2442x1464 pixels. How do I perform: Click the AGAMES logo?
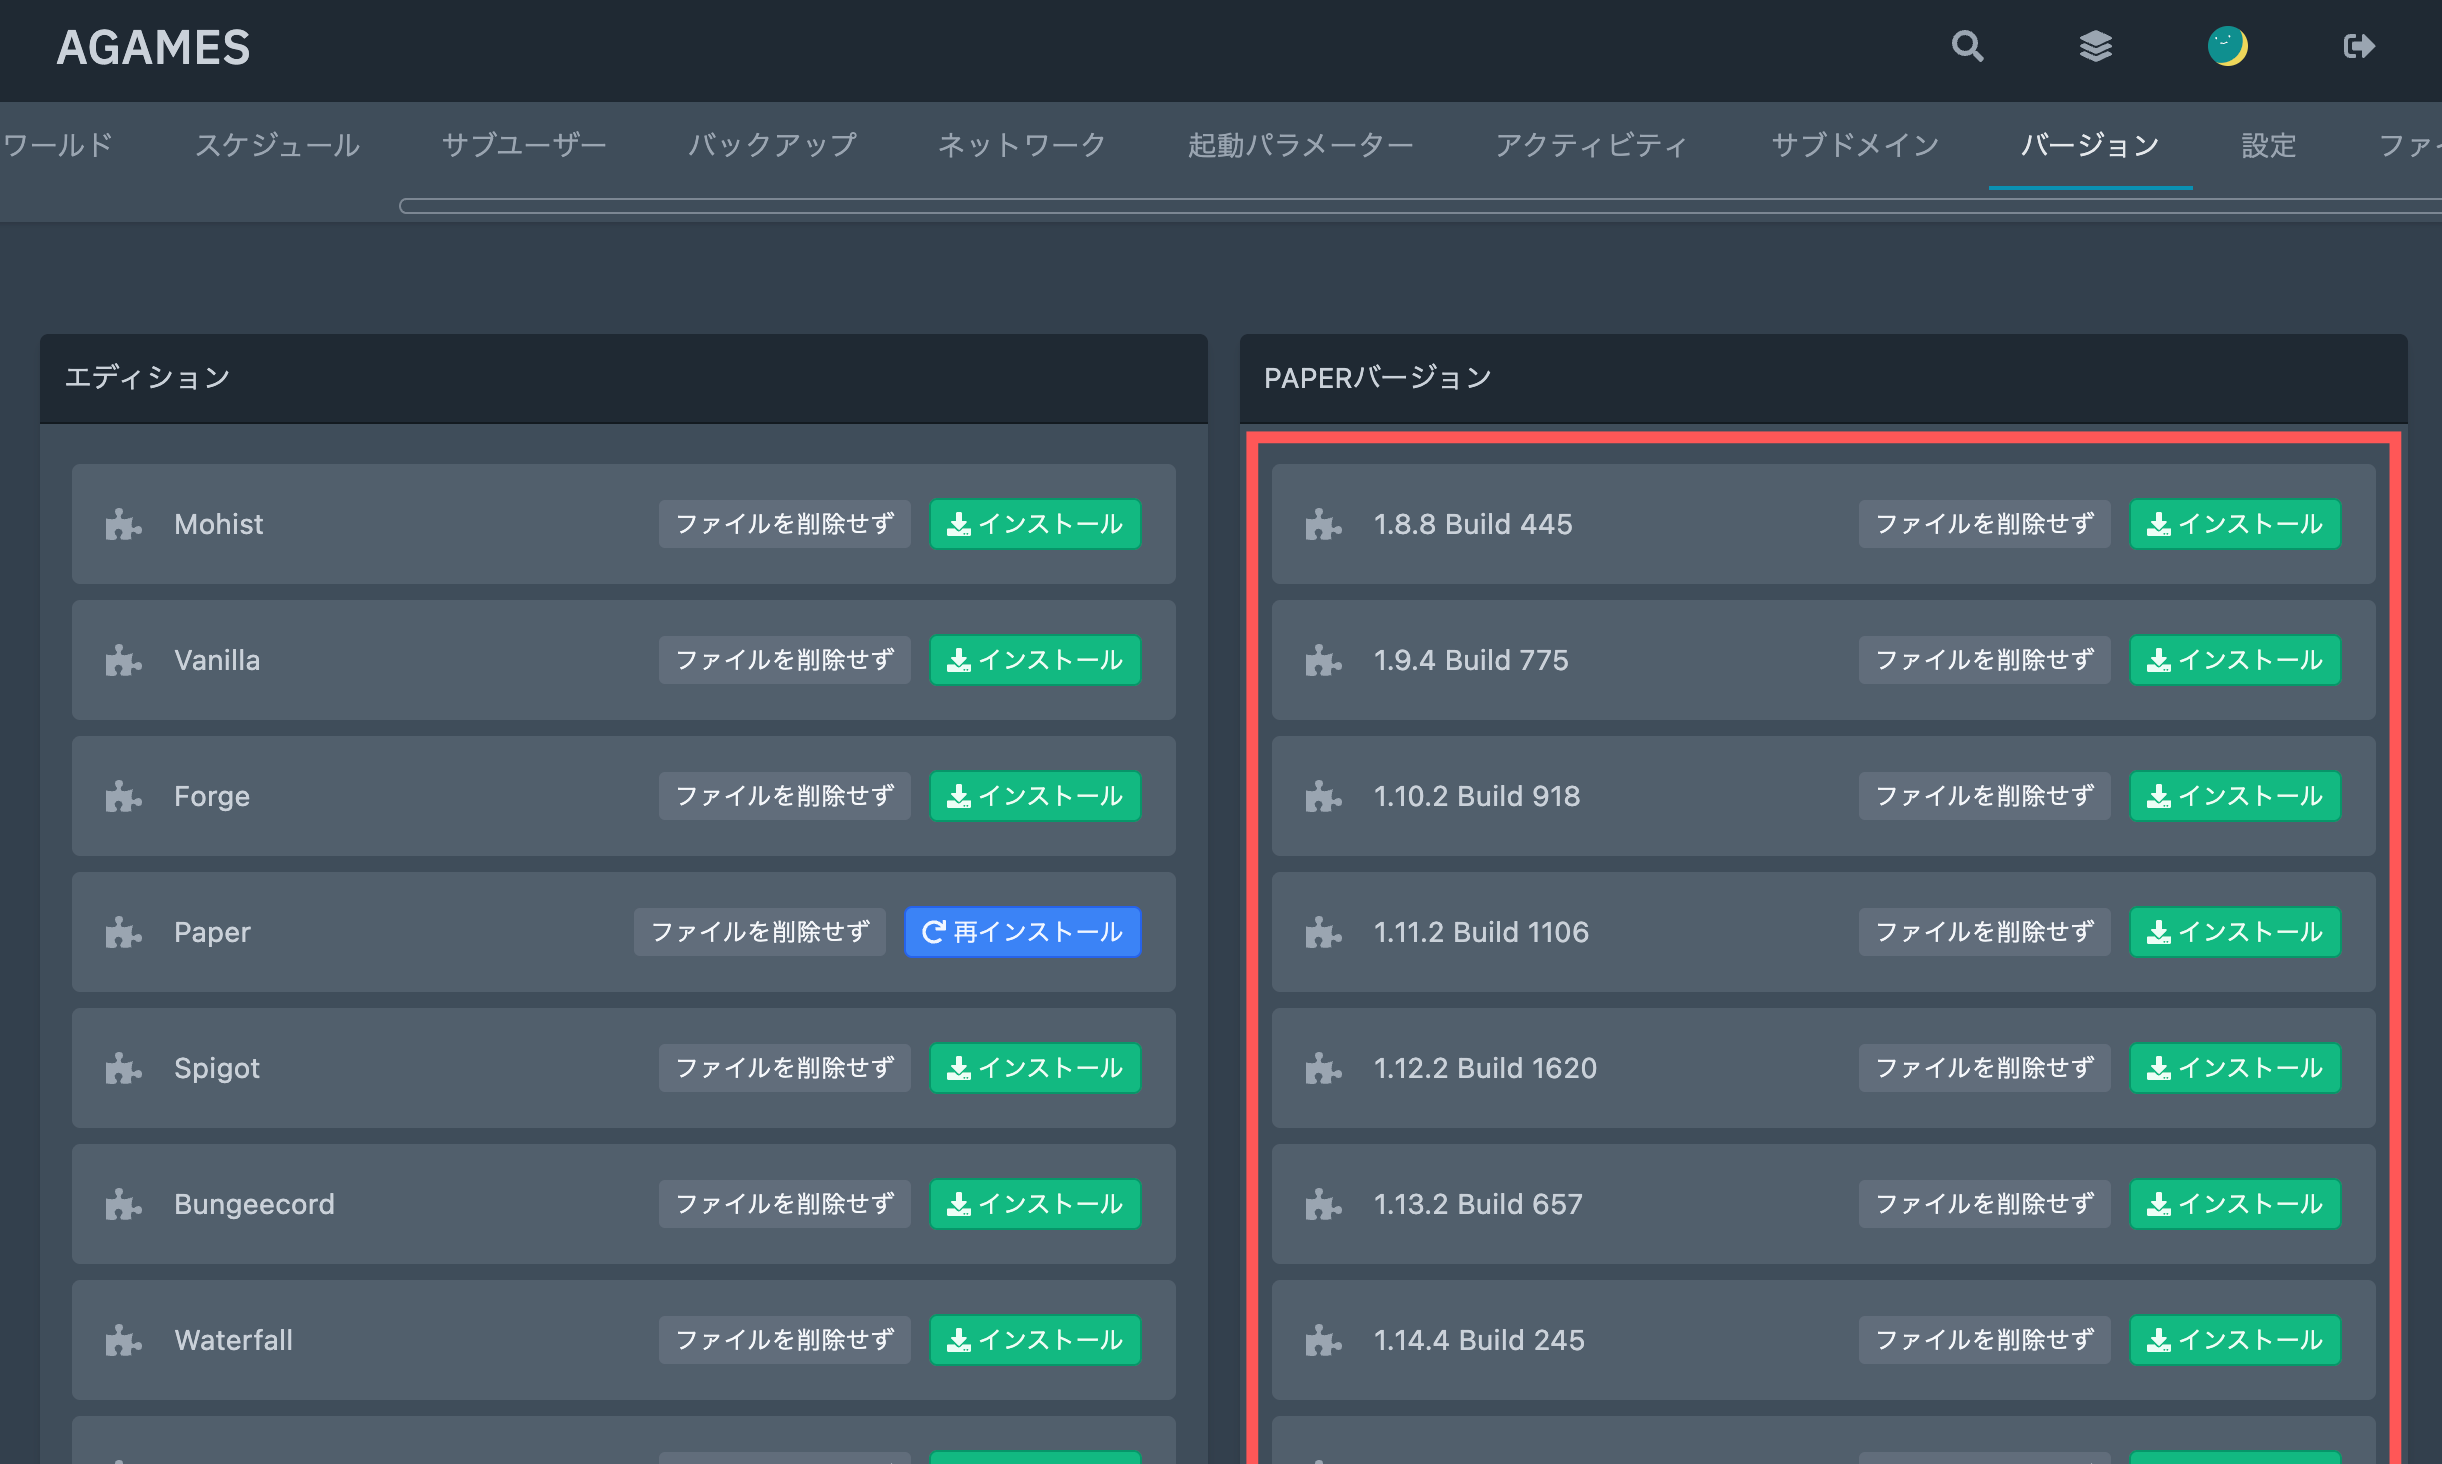(153, 47)
